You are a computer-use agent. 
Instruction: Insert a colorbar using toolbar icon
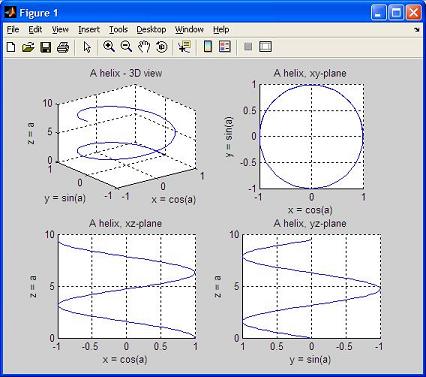click(x=208, y=47)
